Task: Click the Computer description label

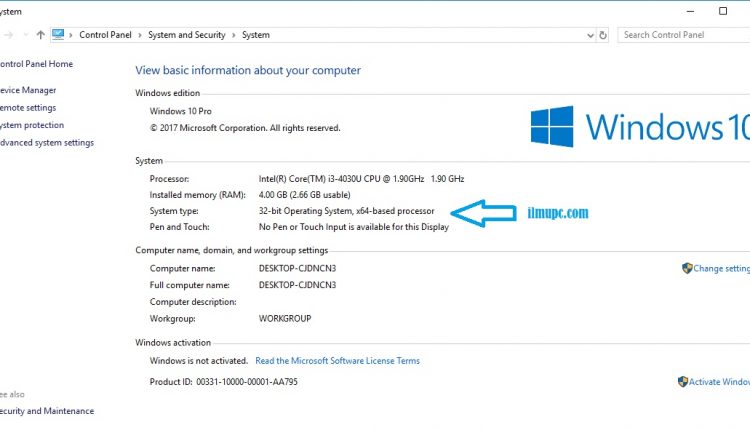Action: [193, 302]
